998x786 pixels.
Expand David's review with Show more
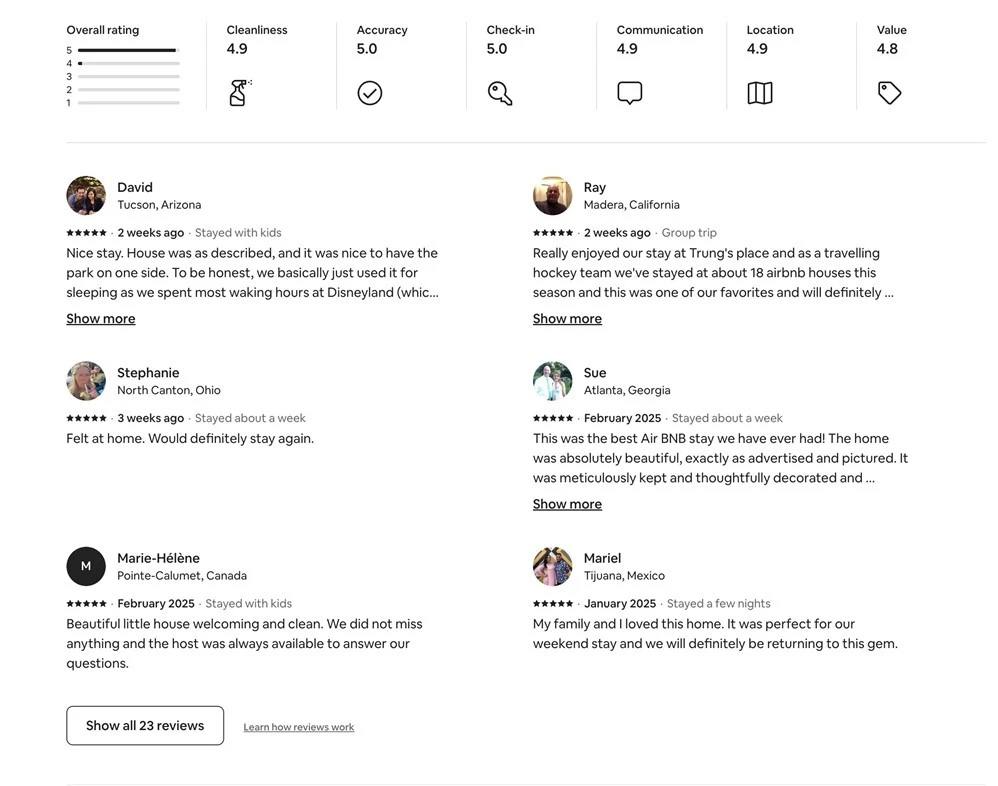point(101,319)
